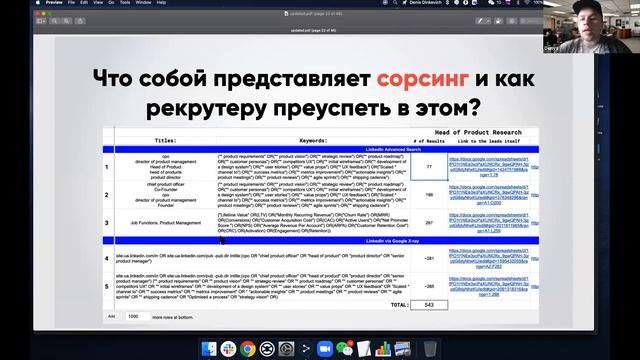Click the Add button below the table
The image size is (640, 360).
[x=111, y=316]
